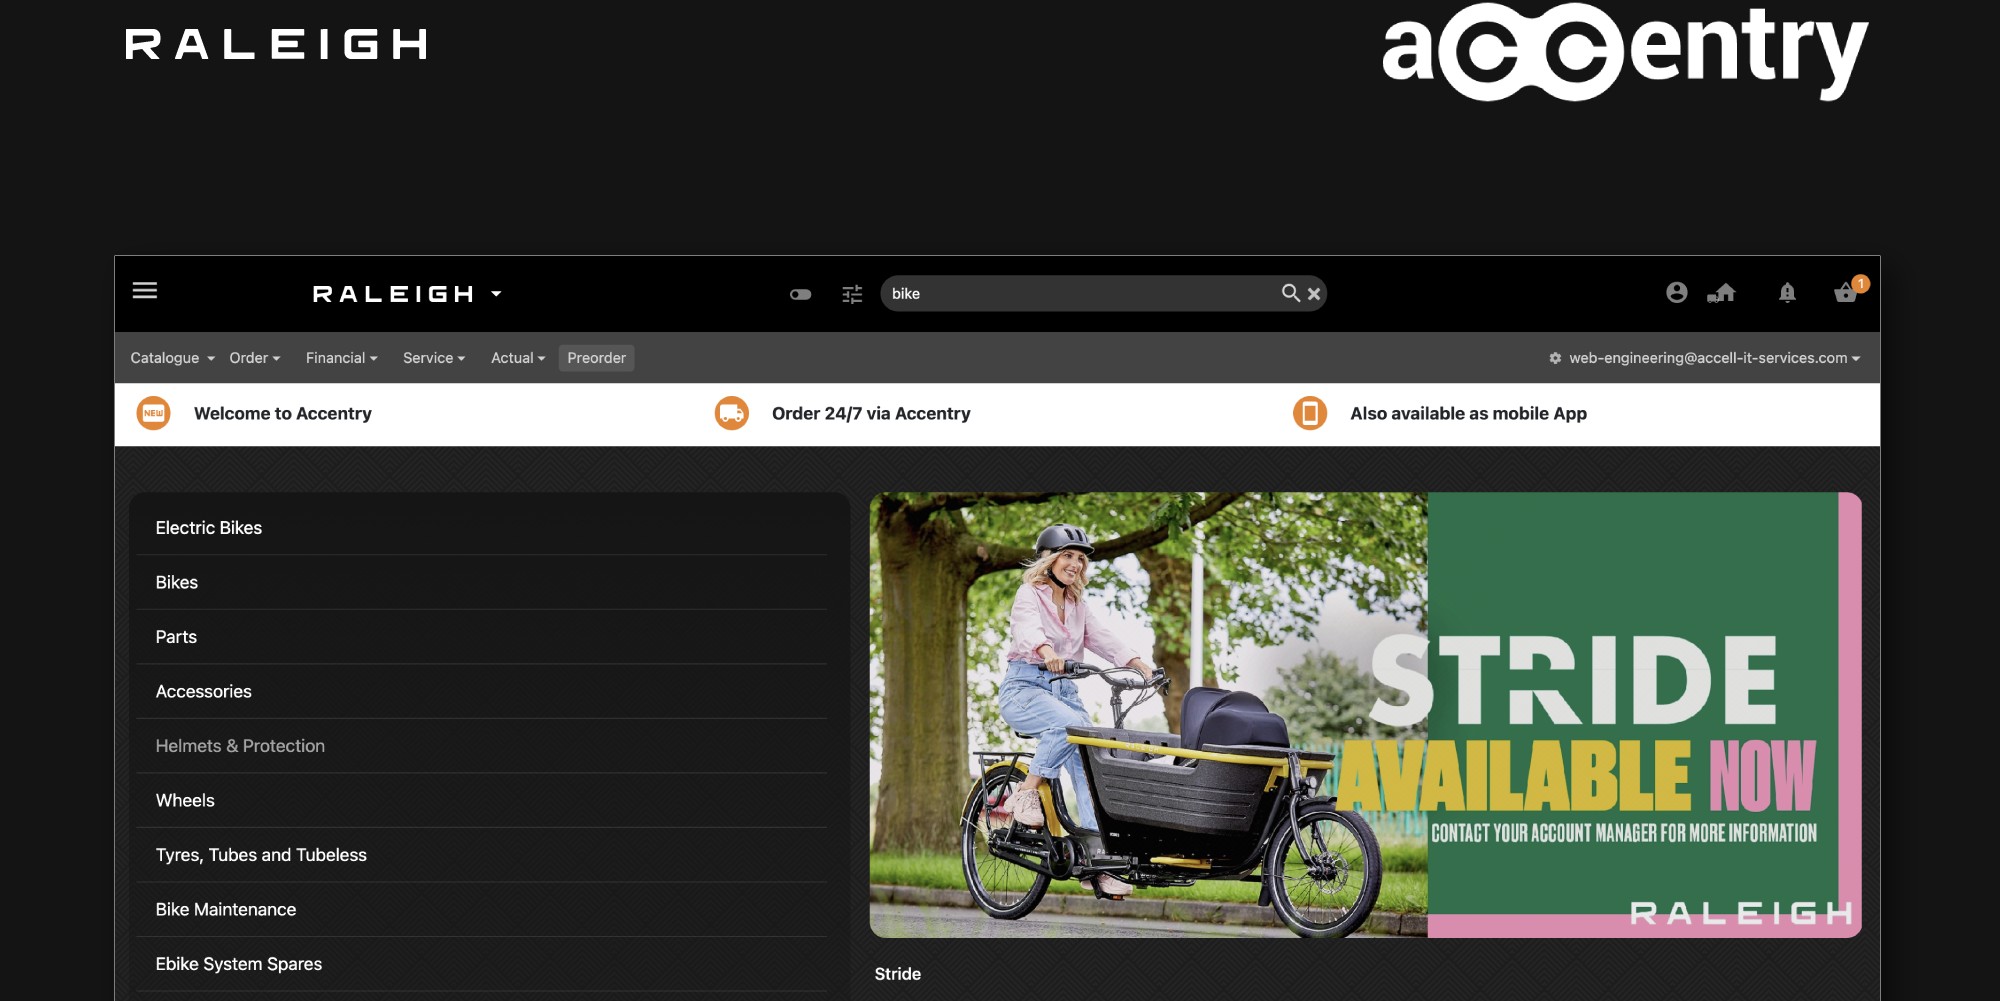Click the search magnifier icon
Viewport: 2000px width, 1001px height.
click(1291, 293)
